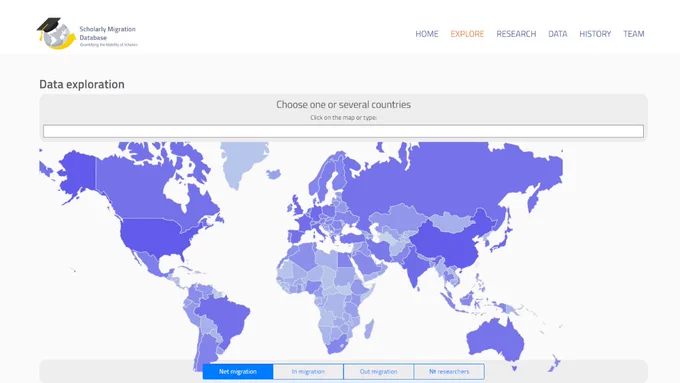Screen dimensions: 680x383
Task: Select Iceland on the map
Action: pos(274,174)
